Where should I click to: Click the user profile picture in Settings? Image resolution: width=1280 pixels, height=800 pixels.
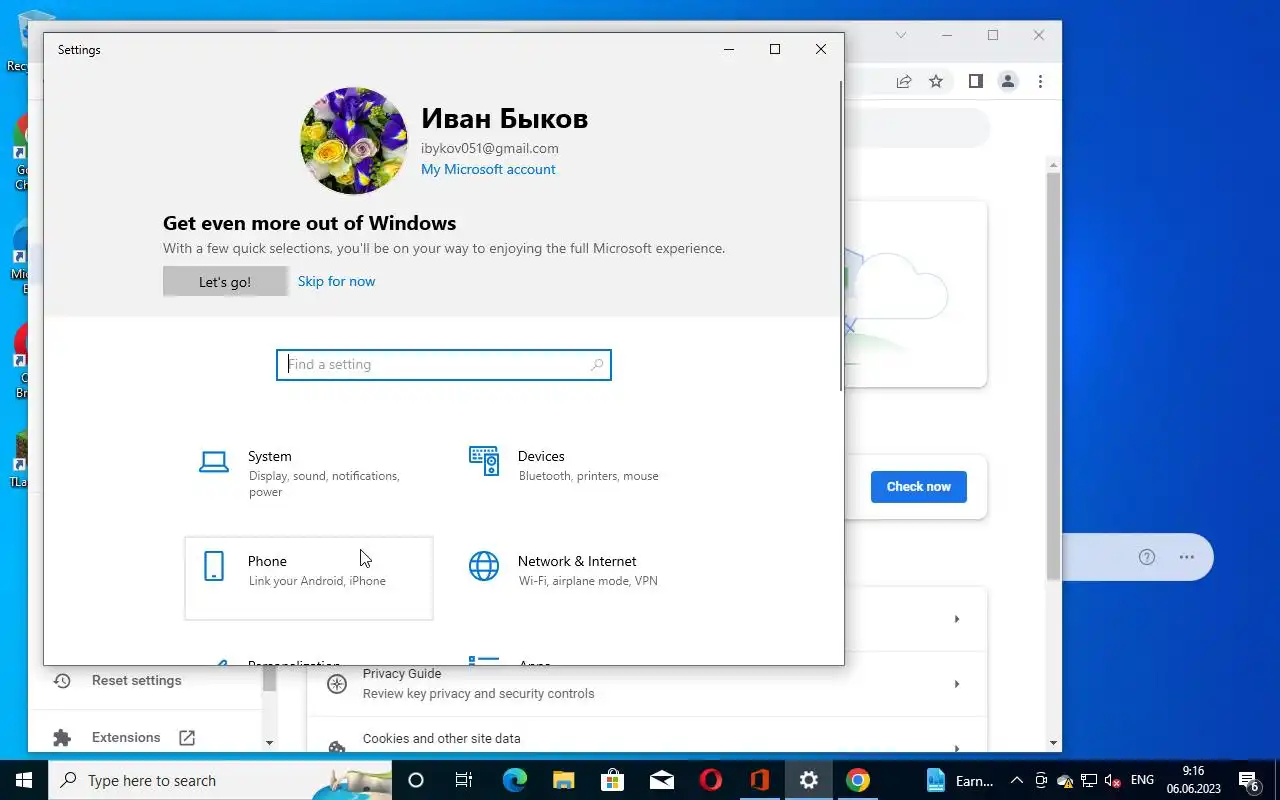(x=354, y=140)
